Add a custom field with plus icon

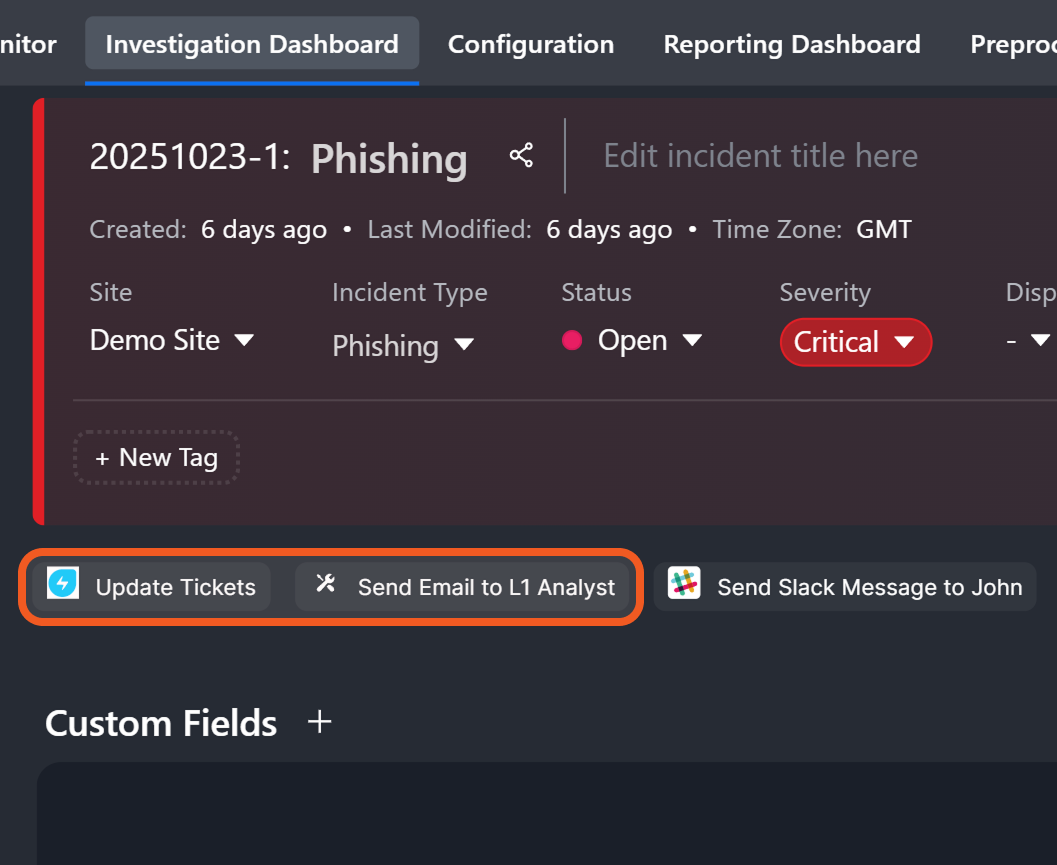click(x=319, y=722)
